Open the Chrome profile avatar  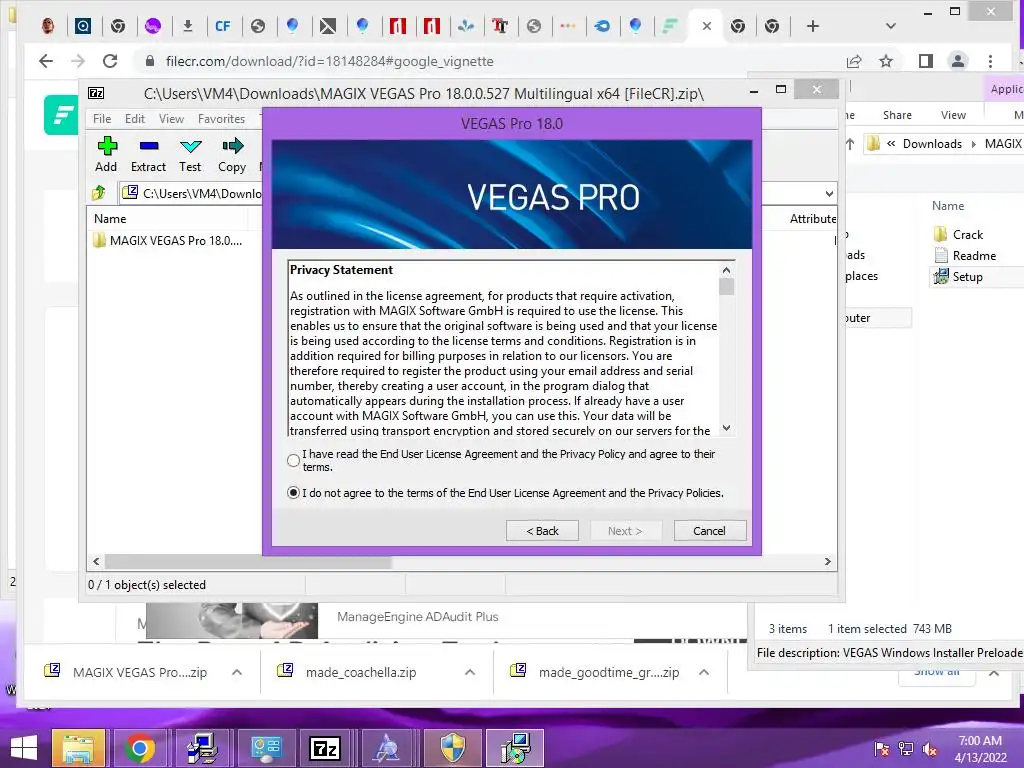(x=957, y=61)
